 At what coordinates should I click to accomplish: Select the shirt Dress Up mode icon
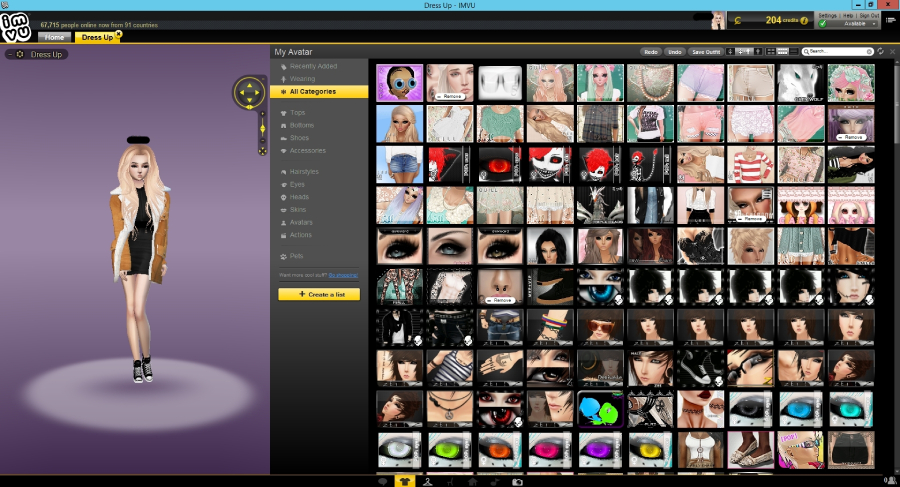pyautogui.click(x=405, y=481)
